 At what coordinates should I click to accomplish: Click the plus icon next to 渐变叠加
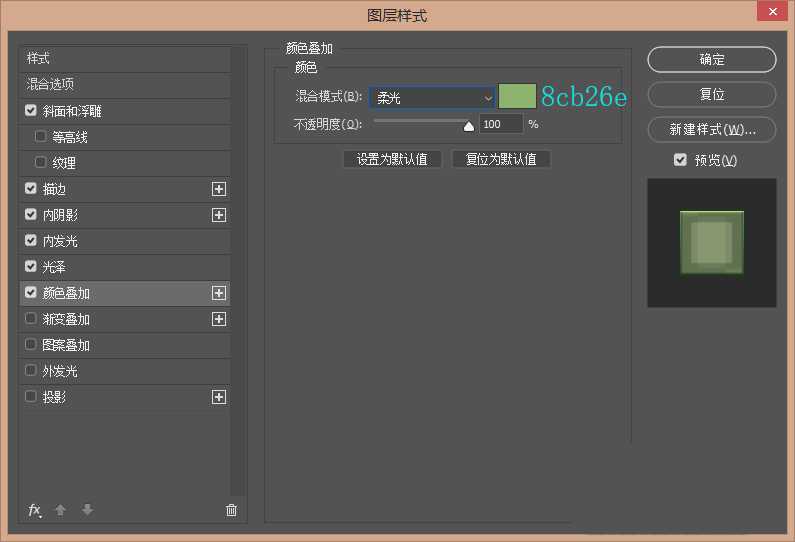pyautogui.click(x=219, y=319)
